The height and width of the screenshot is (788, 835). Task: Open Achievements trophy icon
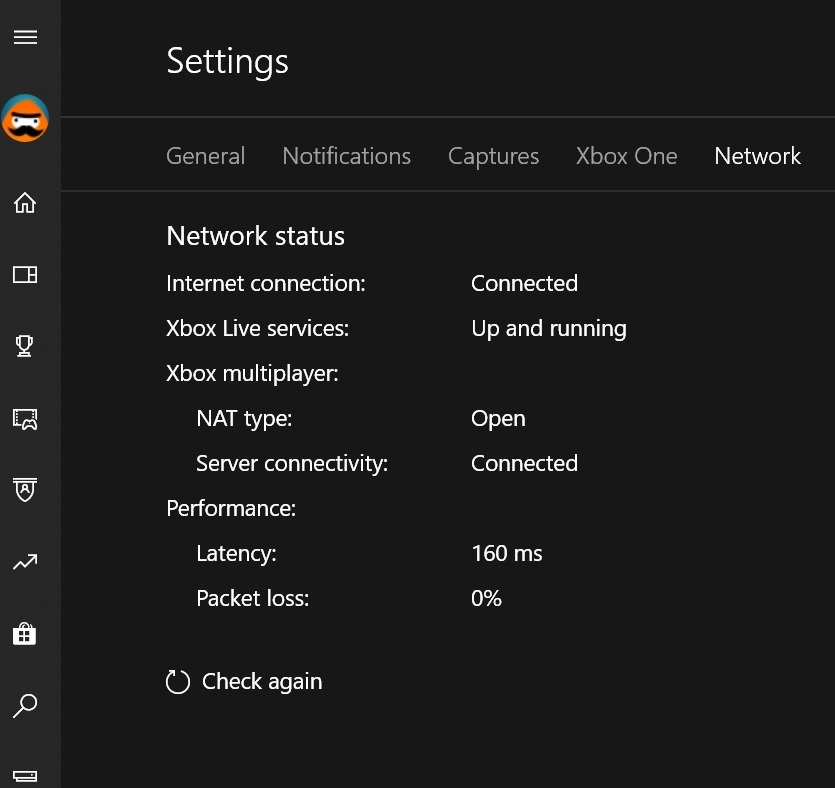point(25,346)
